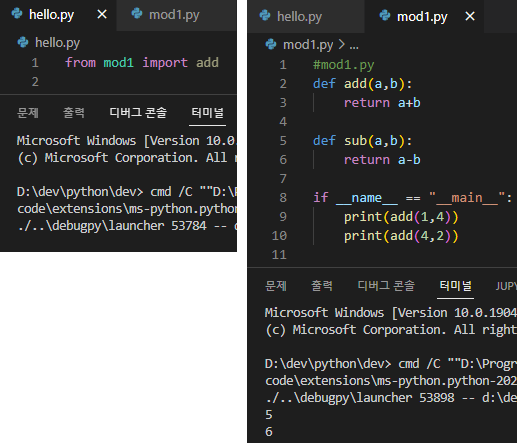Click hello.py breadcrumb in left editor
Viewport: 517px width, 443px height.
tap(57, 43)
